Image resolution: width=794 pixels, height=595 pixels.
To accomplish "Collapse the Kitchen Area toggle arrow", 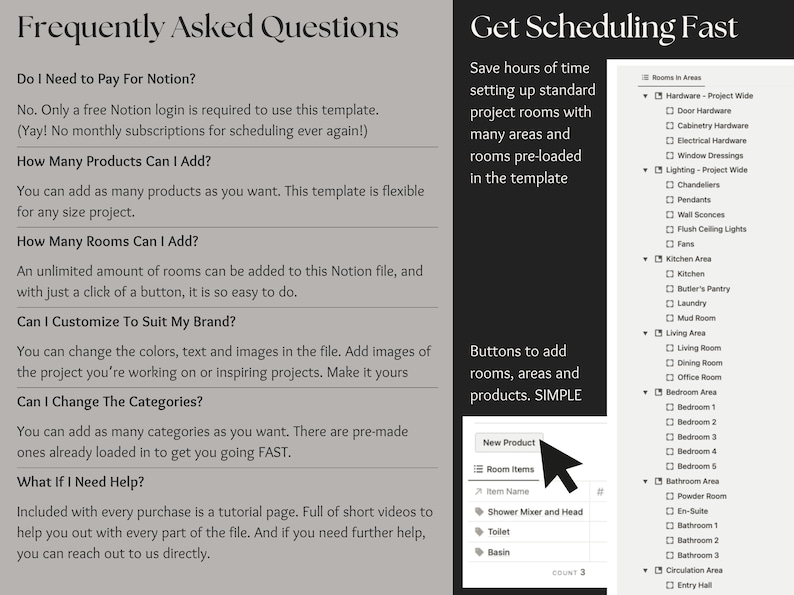I will tap(645, 259).
